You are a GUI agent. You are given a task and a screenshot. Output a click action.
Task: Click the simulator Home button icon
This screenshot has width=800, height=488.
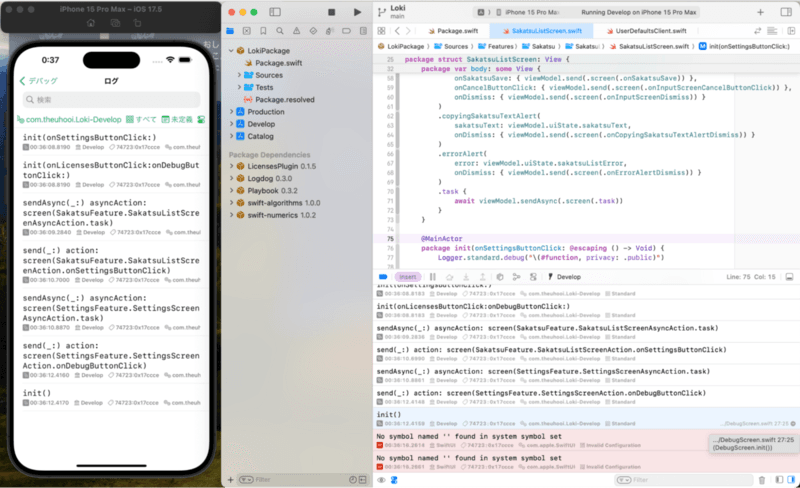[91, 23]
